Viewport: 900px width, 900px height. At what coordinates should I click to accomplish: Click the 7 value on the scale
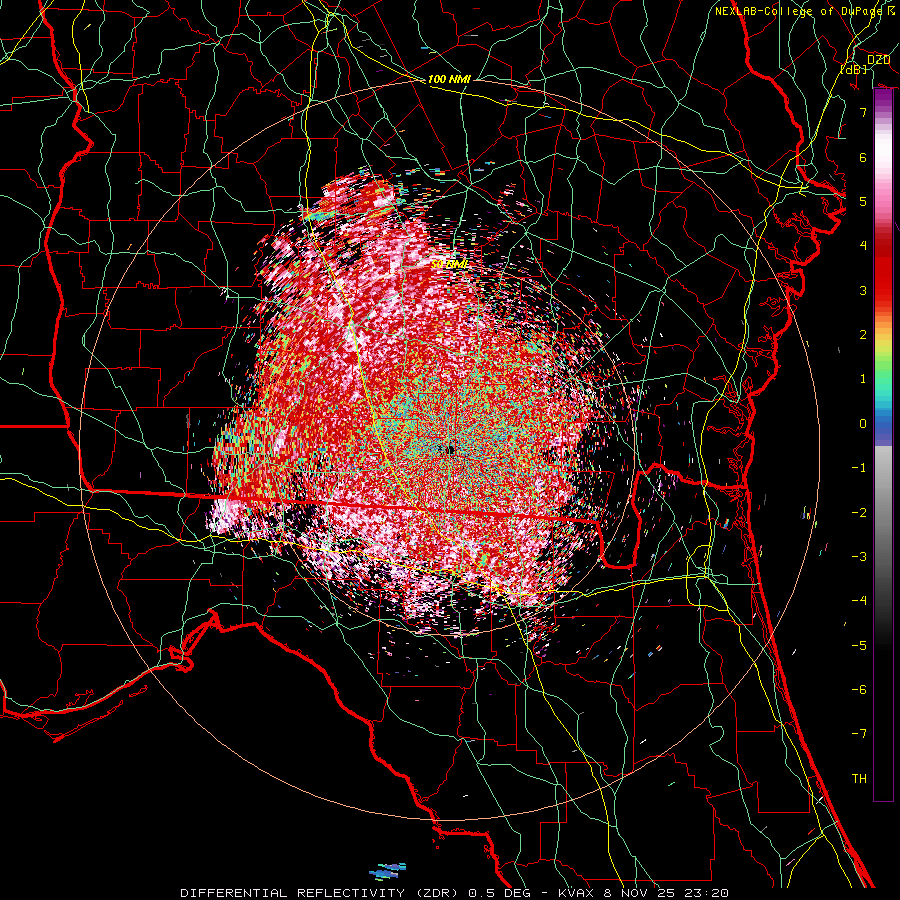coord(863,112)
